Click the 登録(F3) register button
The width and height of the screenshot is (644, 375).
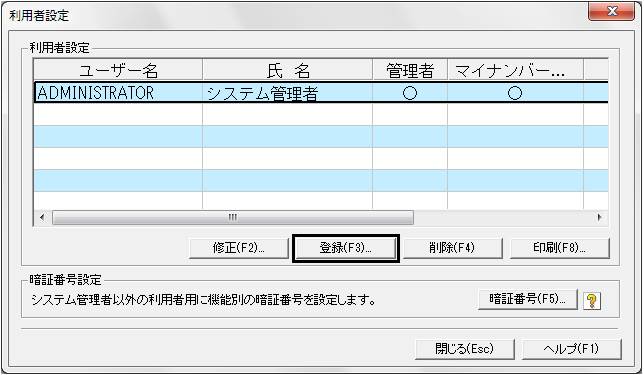[x=346, y=248]
